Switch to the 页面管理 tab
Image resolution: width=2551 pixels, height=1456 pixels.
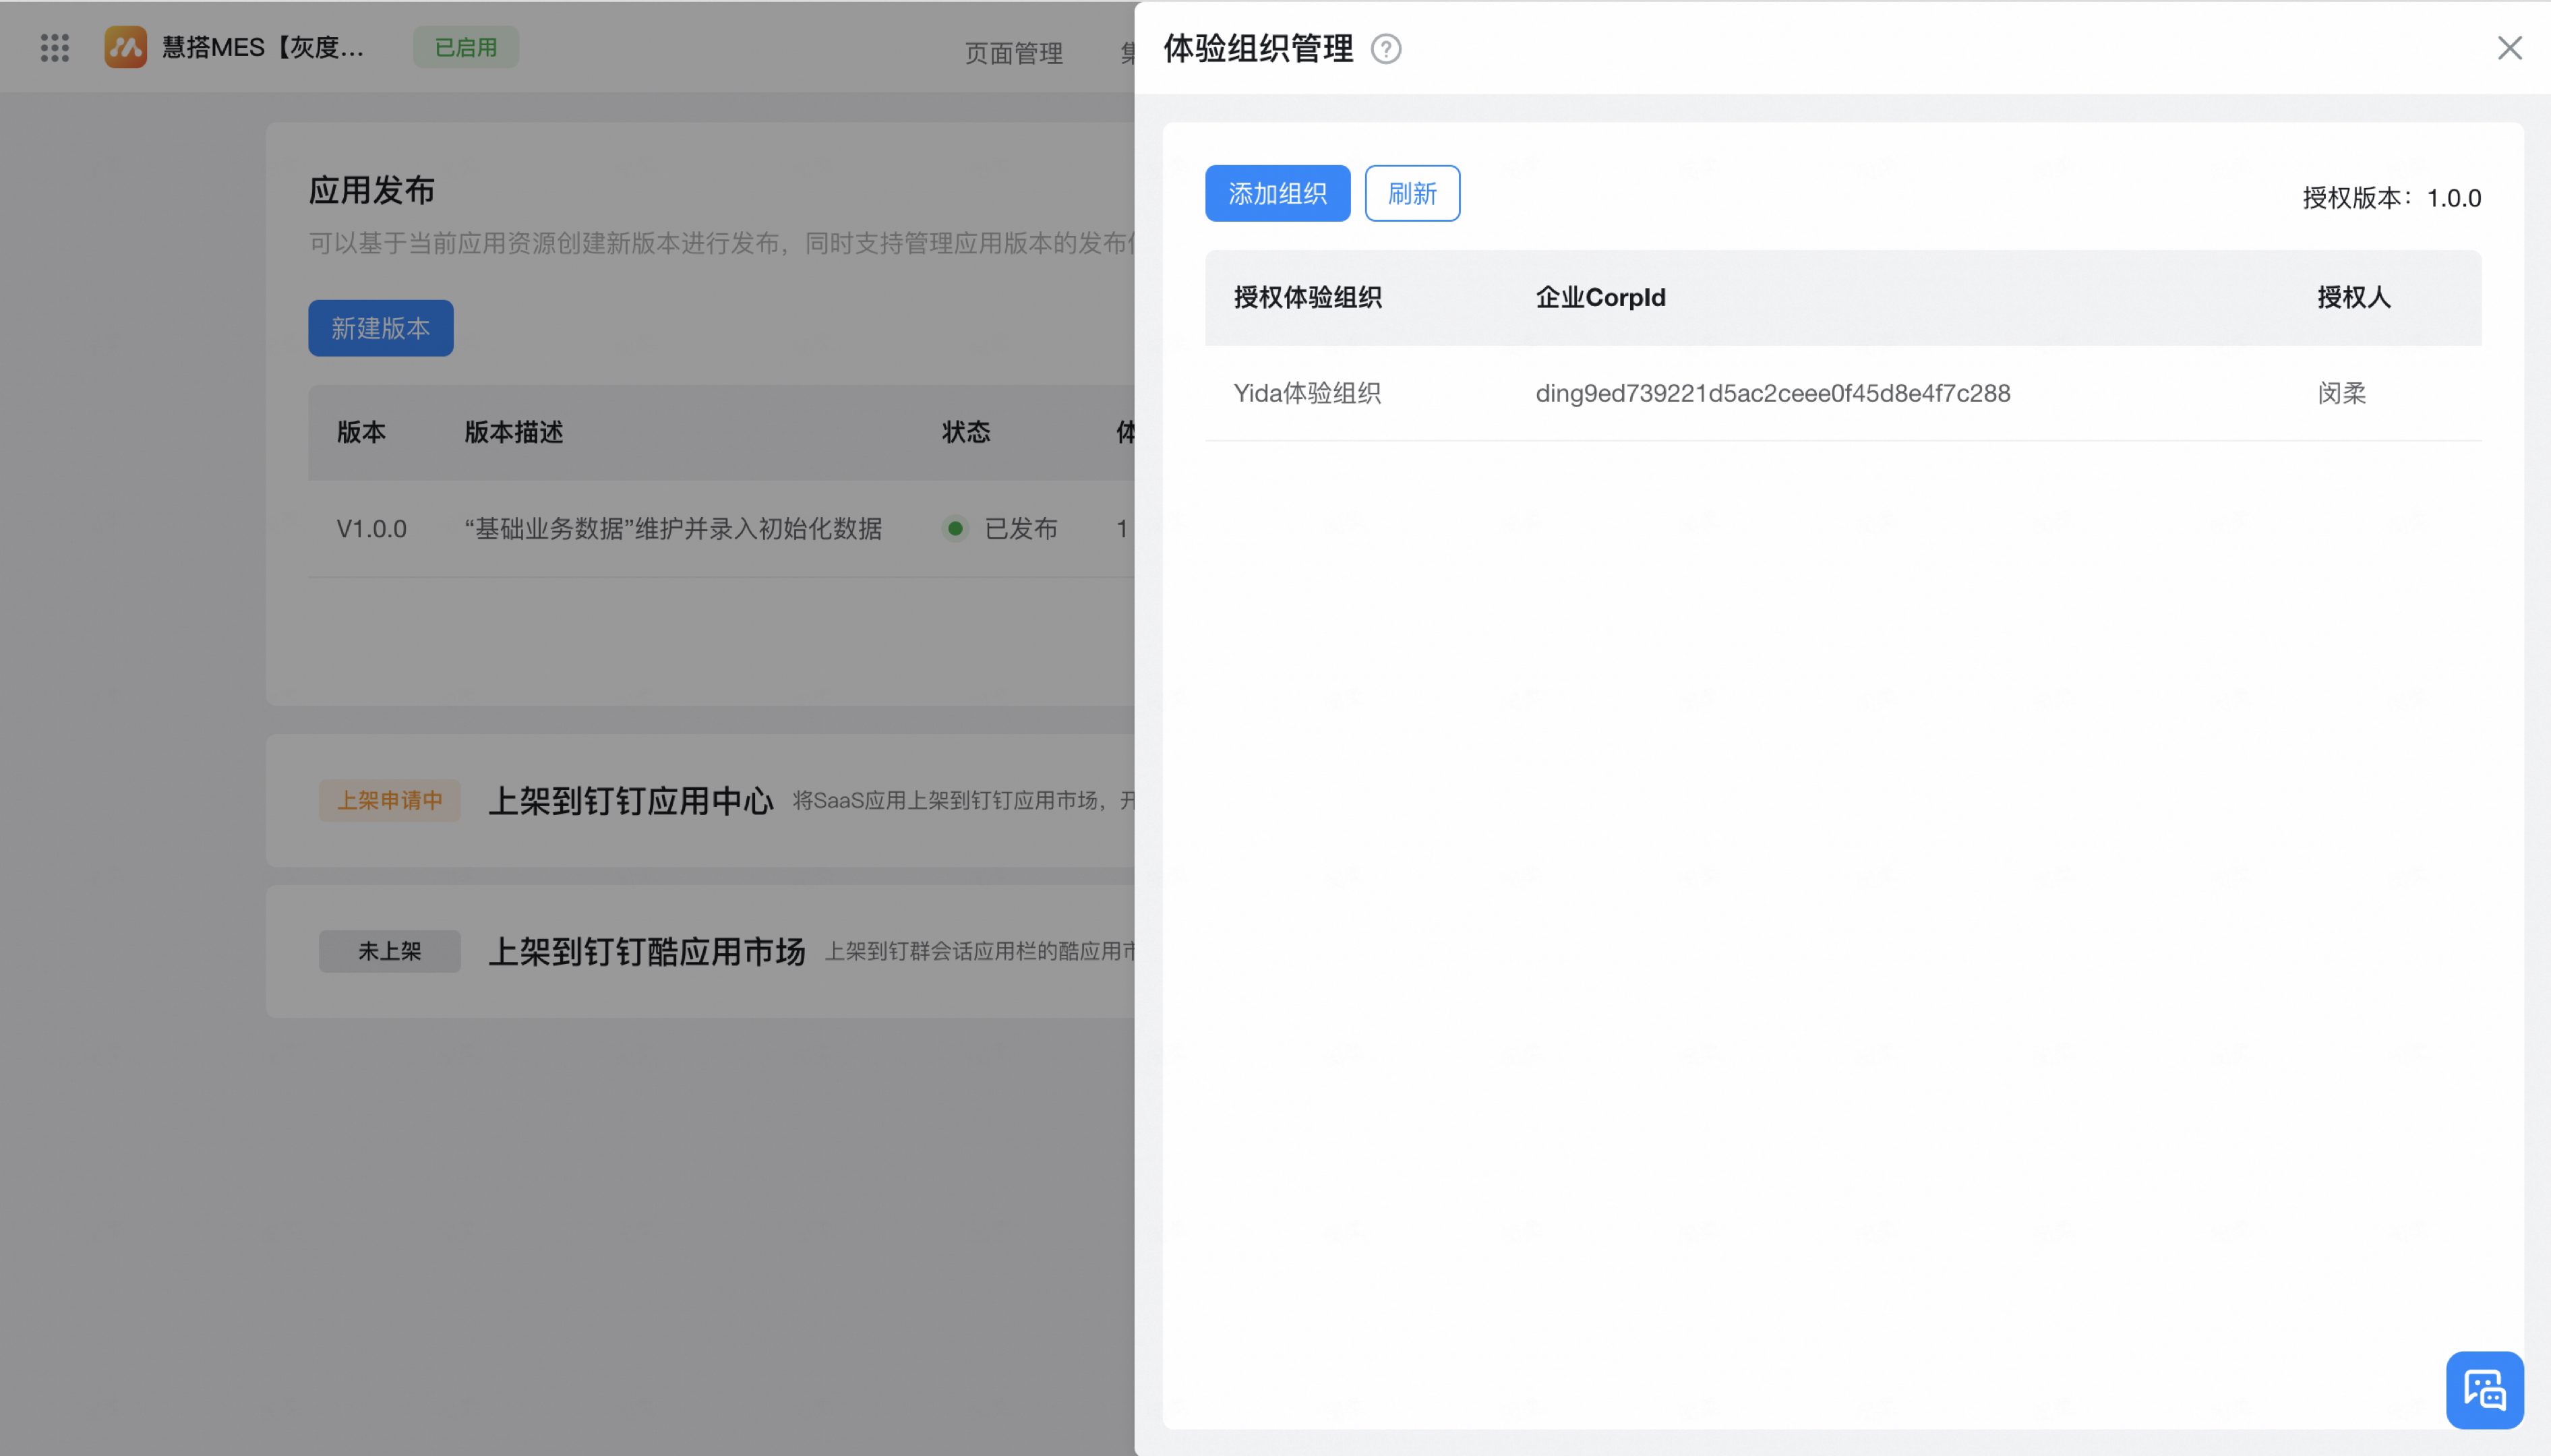[1013, 53]
